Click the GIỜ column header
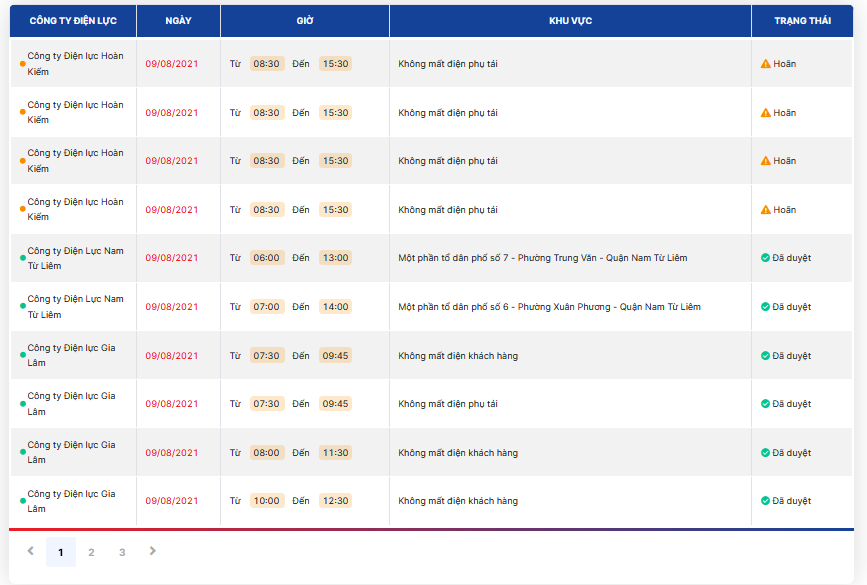867x585 pixels. tap(305, 21)
